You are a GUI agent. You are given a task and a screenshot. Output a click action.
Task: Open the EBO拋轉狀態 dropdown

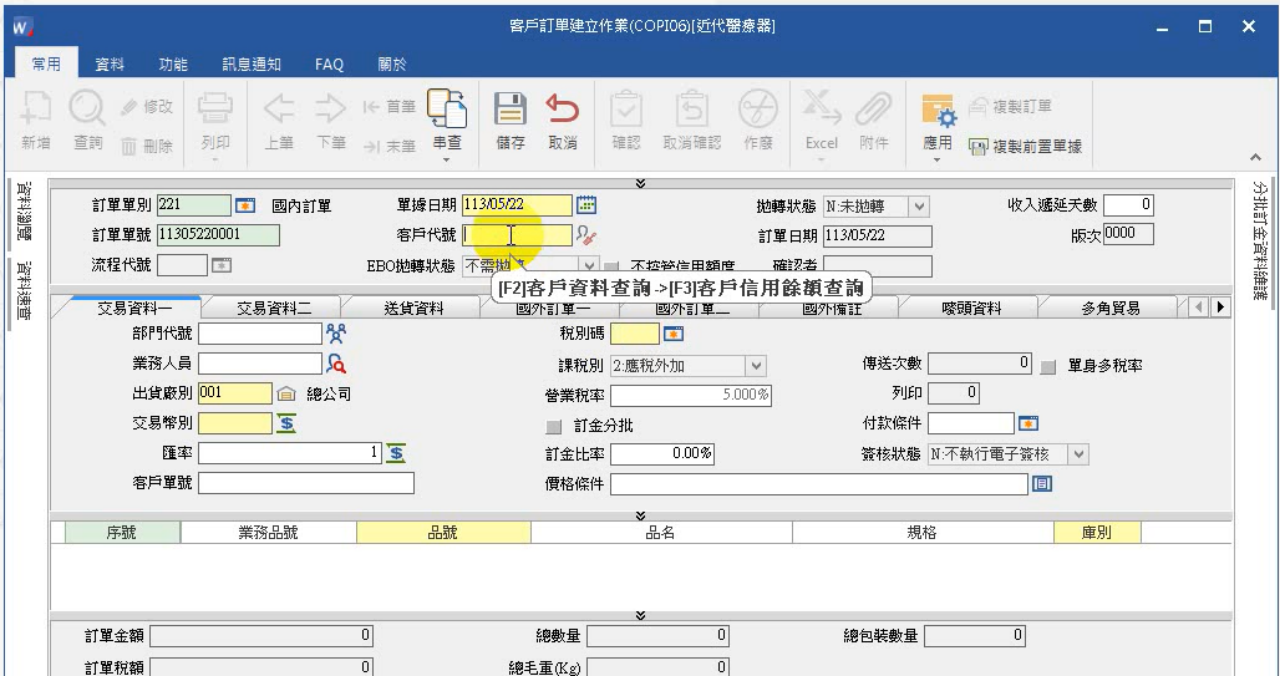point(588,266)
